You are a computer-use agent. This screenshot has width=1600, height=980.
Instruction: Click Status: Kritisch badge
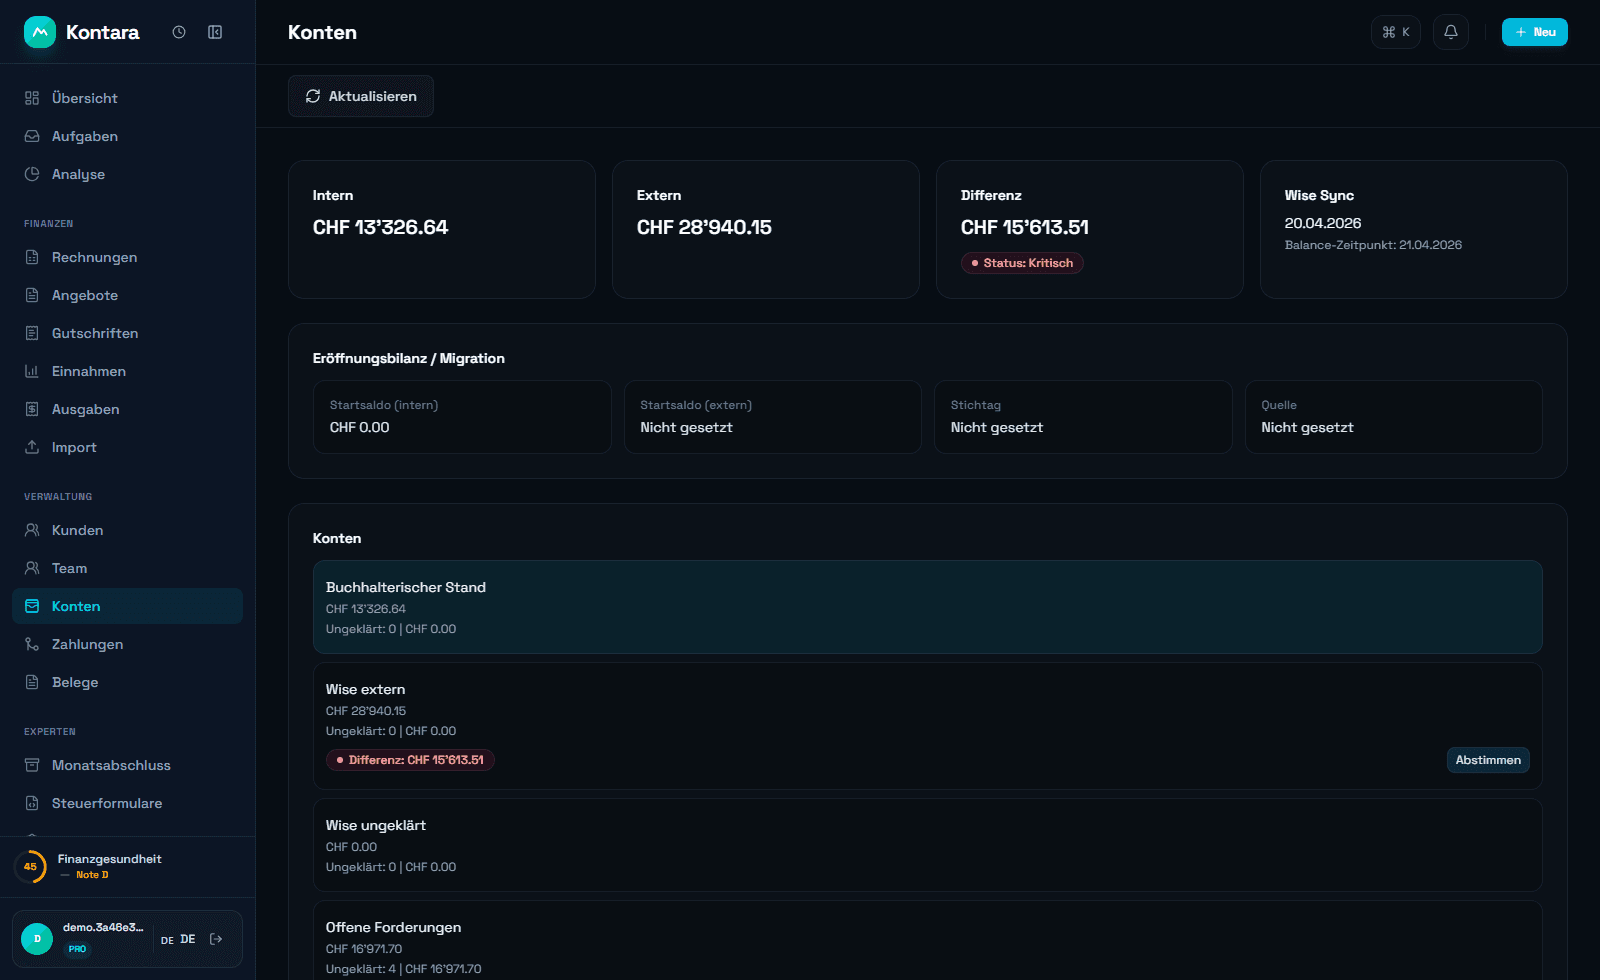coord(1022,263)
